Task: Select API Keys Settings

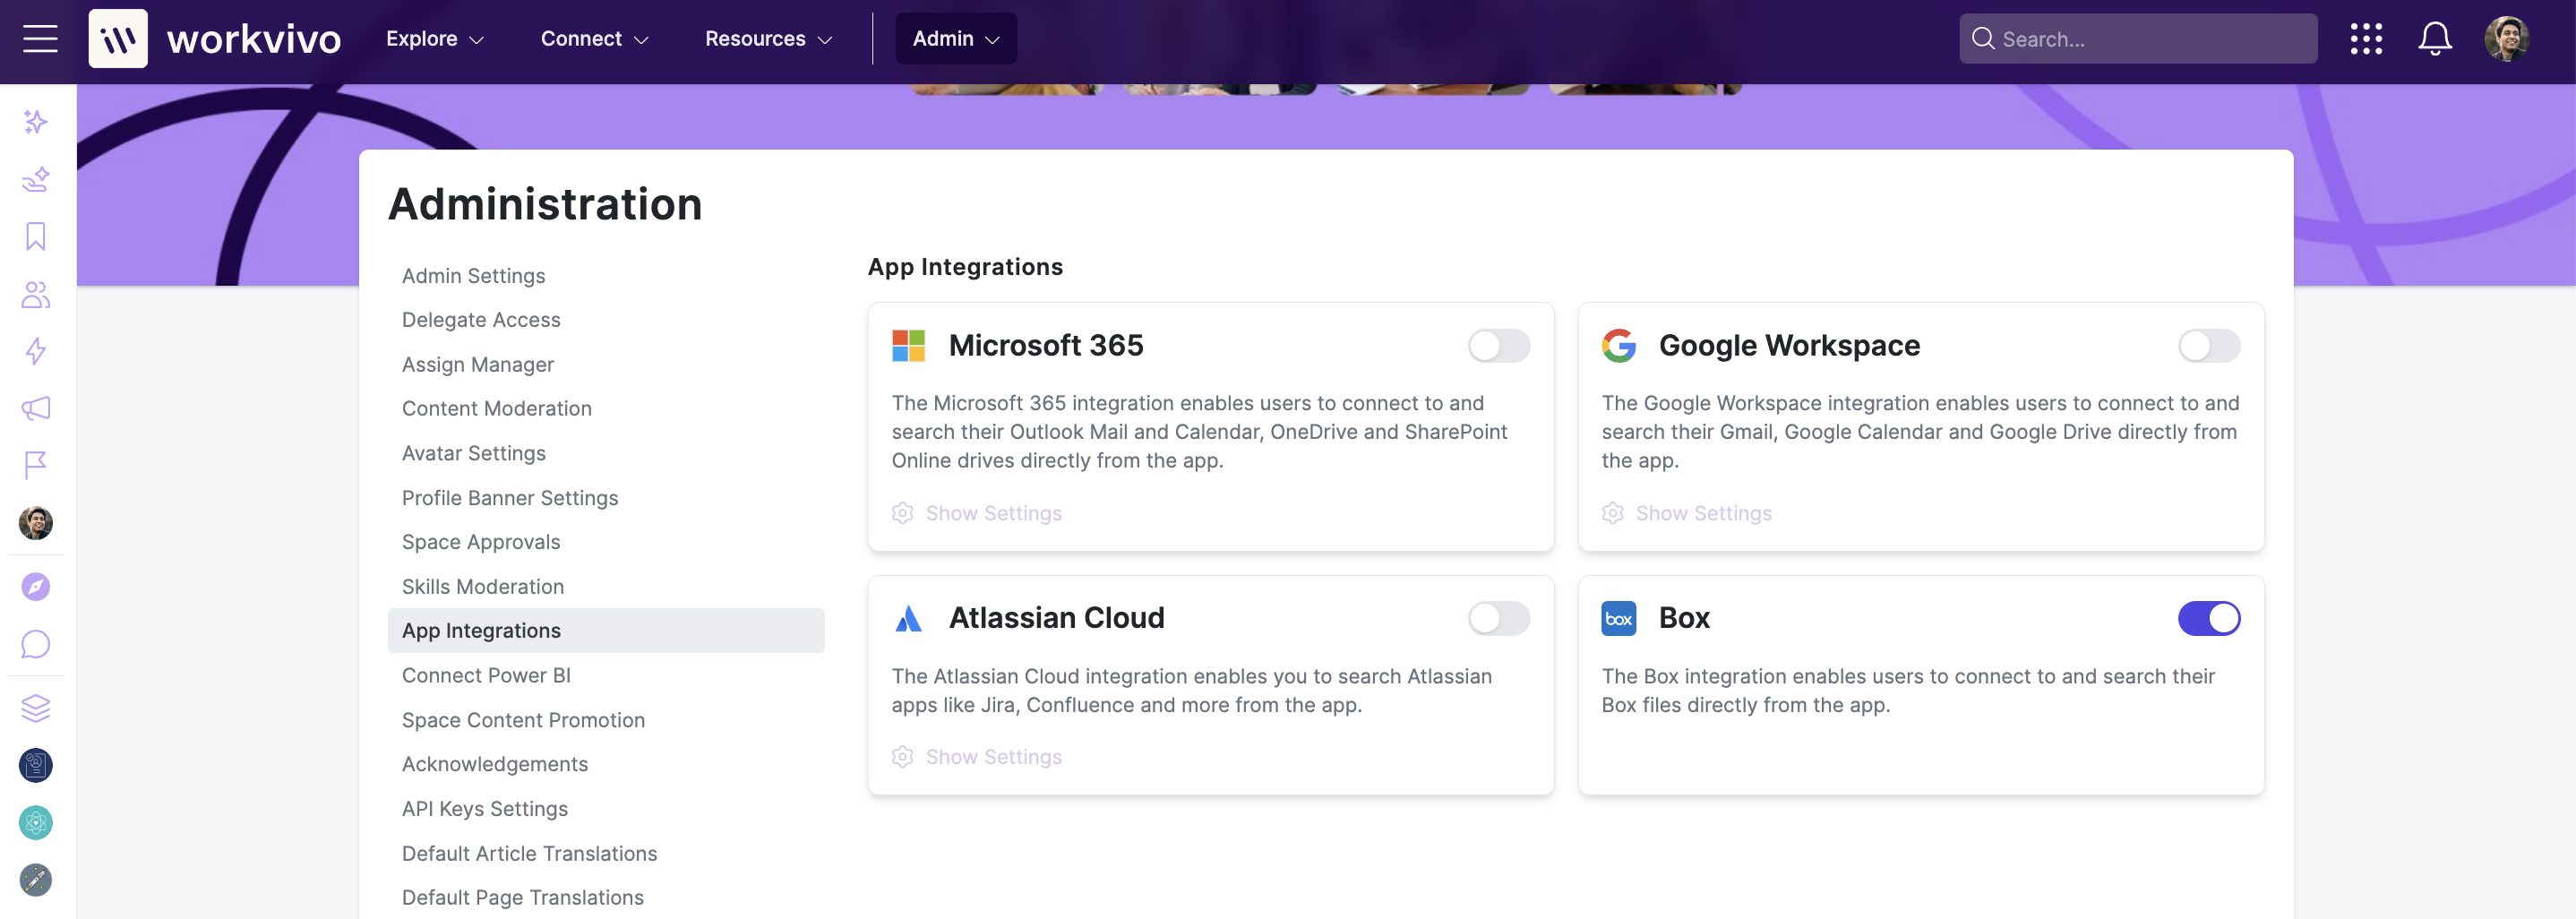Action: click(484, 809)
